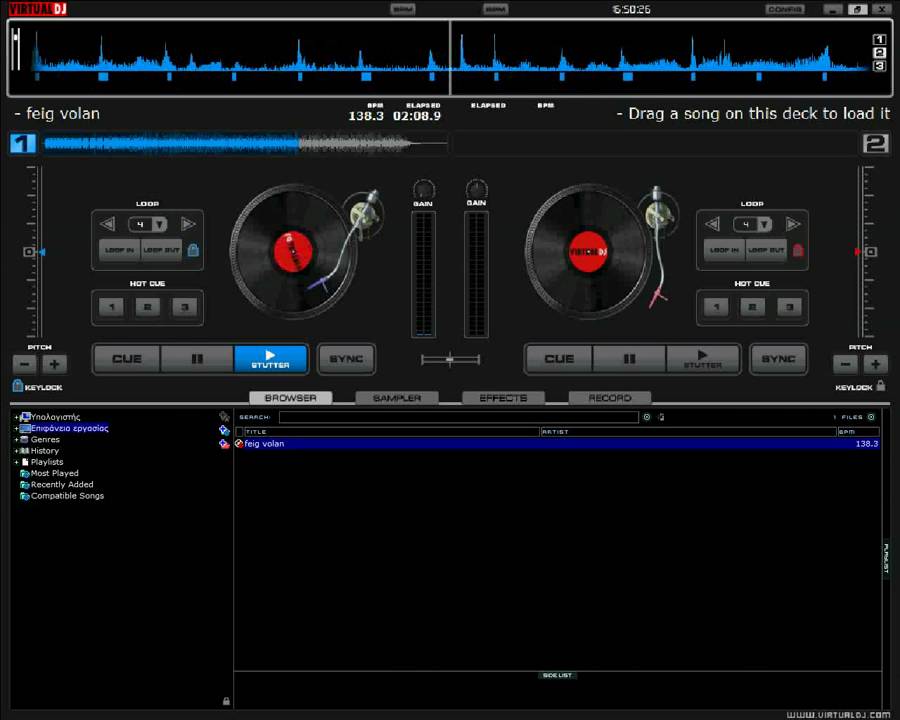Viewport: 900px width, 720px height.
Task: Click the browser search input field
Action: (x=459, y=417)
